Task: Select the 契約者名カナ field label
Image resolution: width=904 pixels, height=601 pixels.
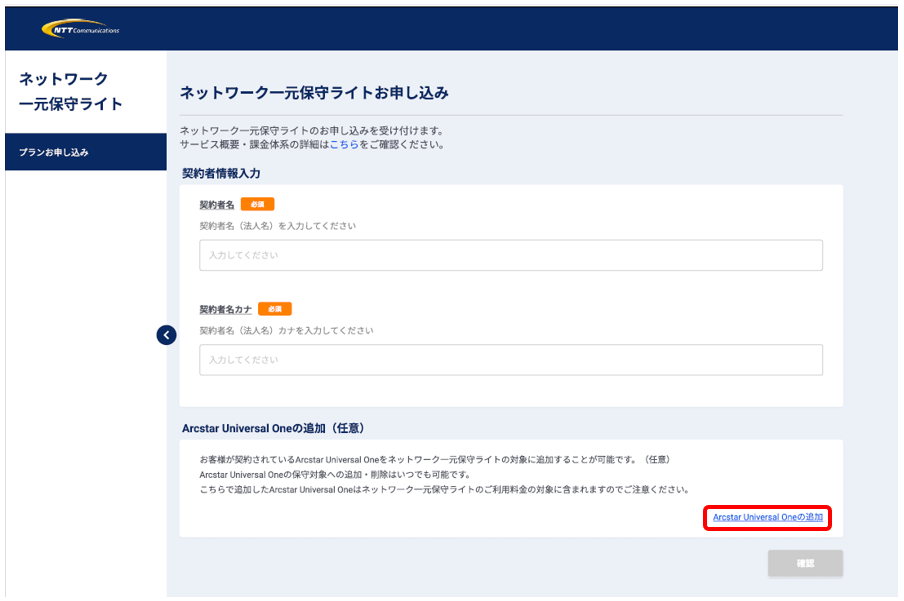Action: tap(225, 310)
